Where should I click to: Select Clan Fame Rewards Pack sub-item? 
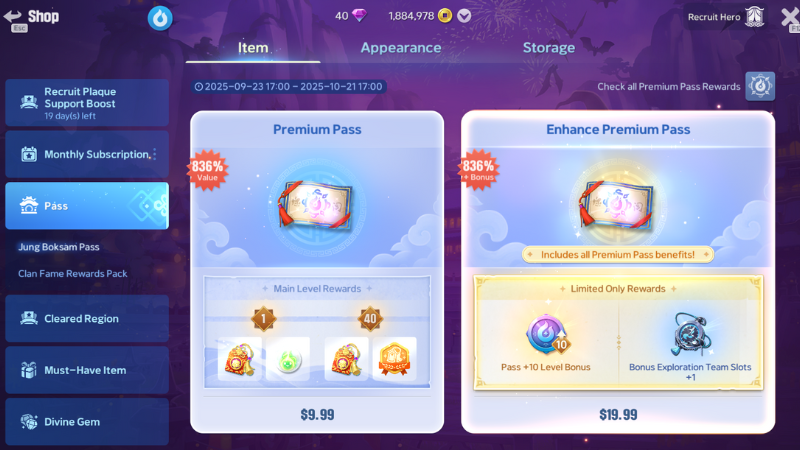[x=72, y=273]
